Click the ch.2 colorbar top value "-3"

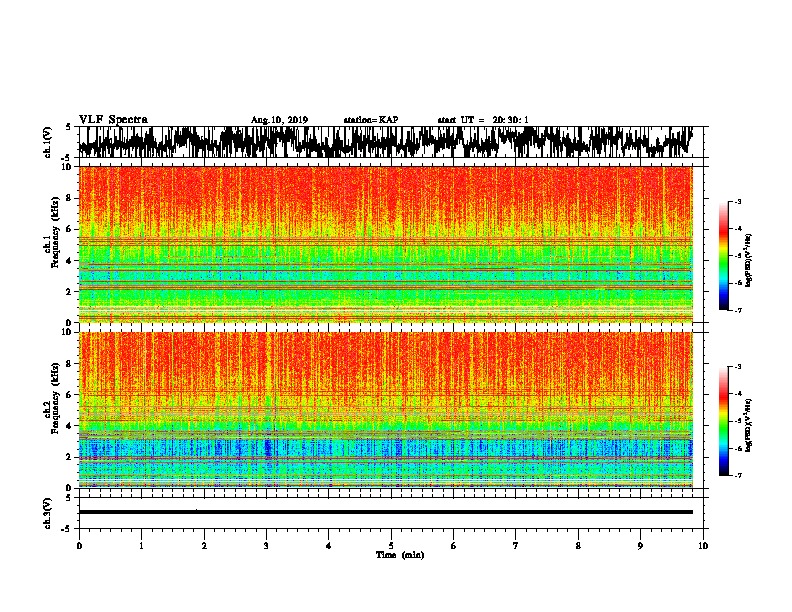(x=738, y=367)
